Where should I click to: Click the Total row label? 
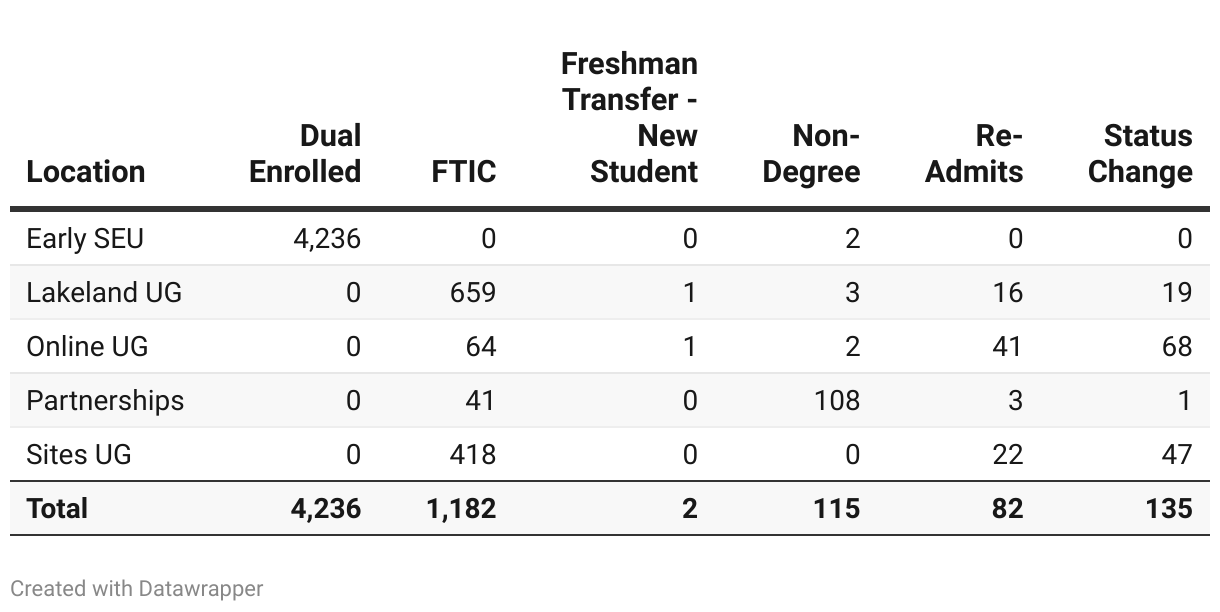pyautogui.click(x=57, y=509)
